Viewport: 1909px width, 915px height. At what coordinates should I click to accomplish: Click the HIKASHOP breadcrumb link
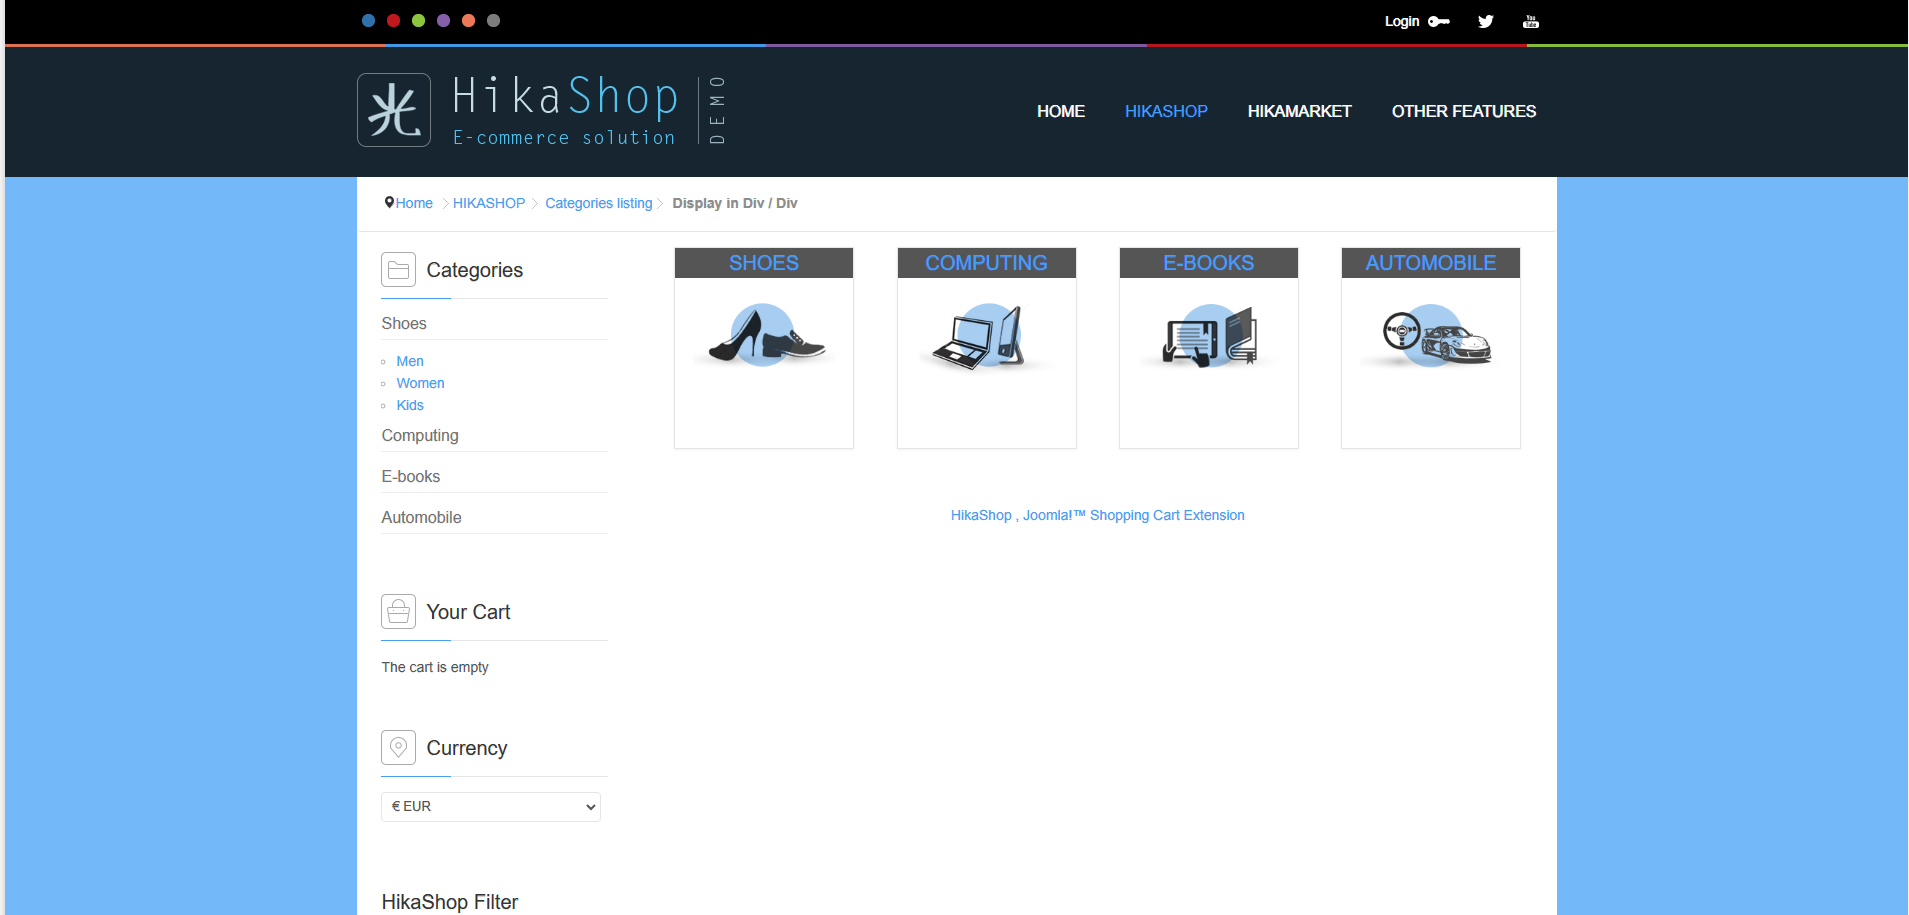pos(489,203)
